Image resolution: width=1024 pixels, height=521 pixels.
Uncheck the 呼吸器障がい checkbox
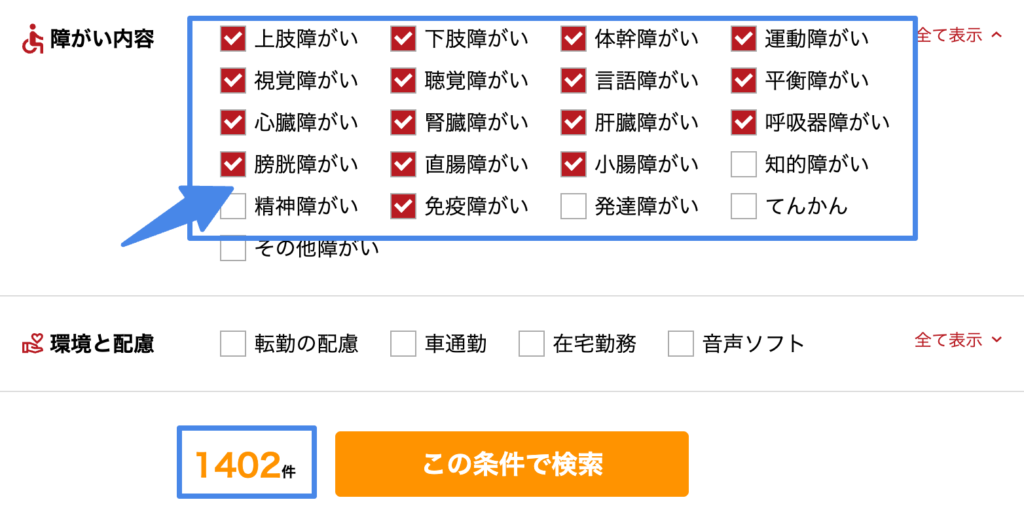coord(743,122)
